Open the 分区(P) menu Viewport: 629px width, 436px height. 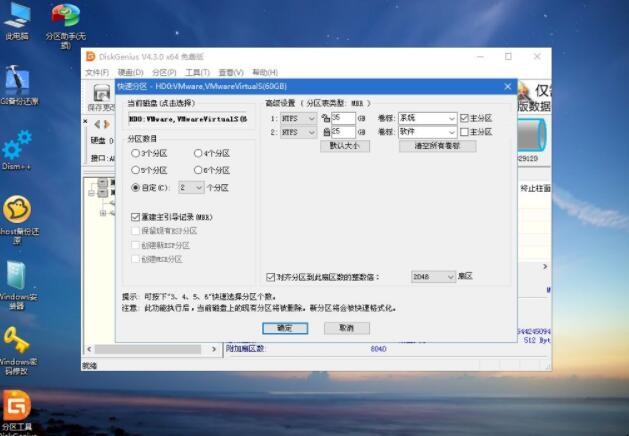(x=164, y=73)
